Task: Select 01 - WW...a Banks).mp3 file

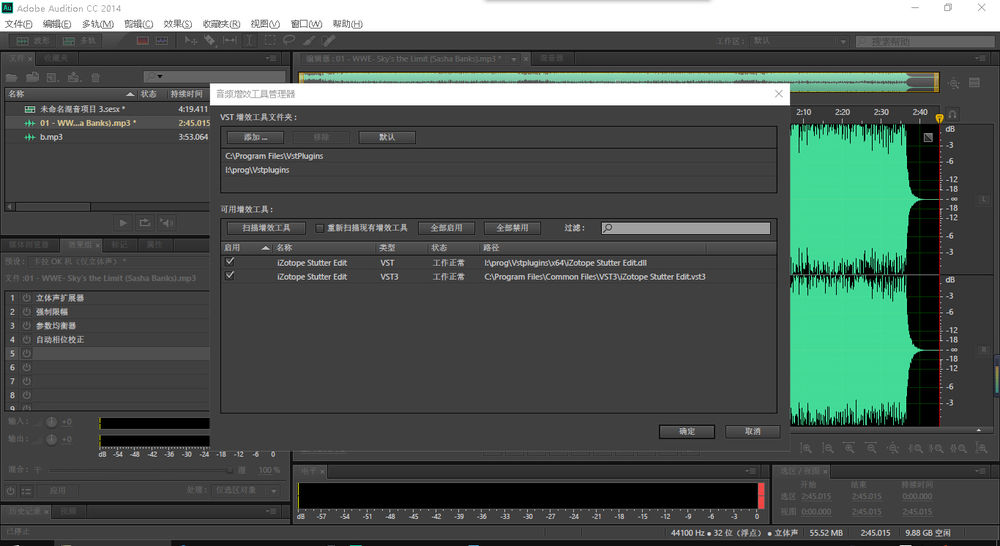Action: coord(107,123)
